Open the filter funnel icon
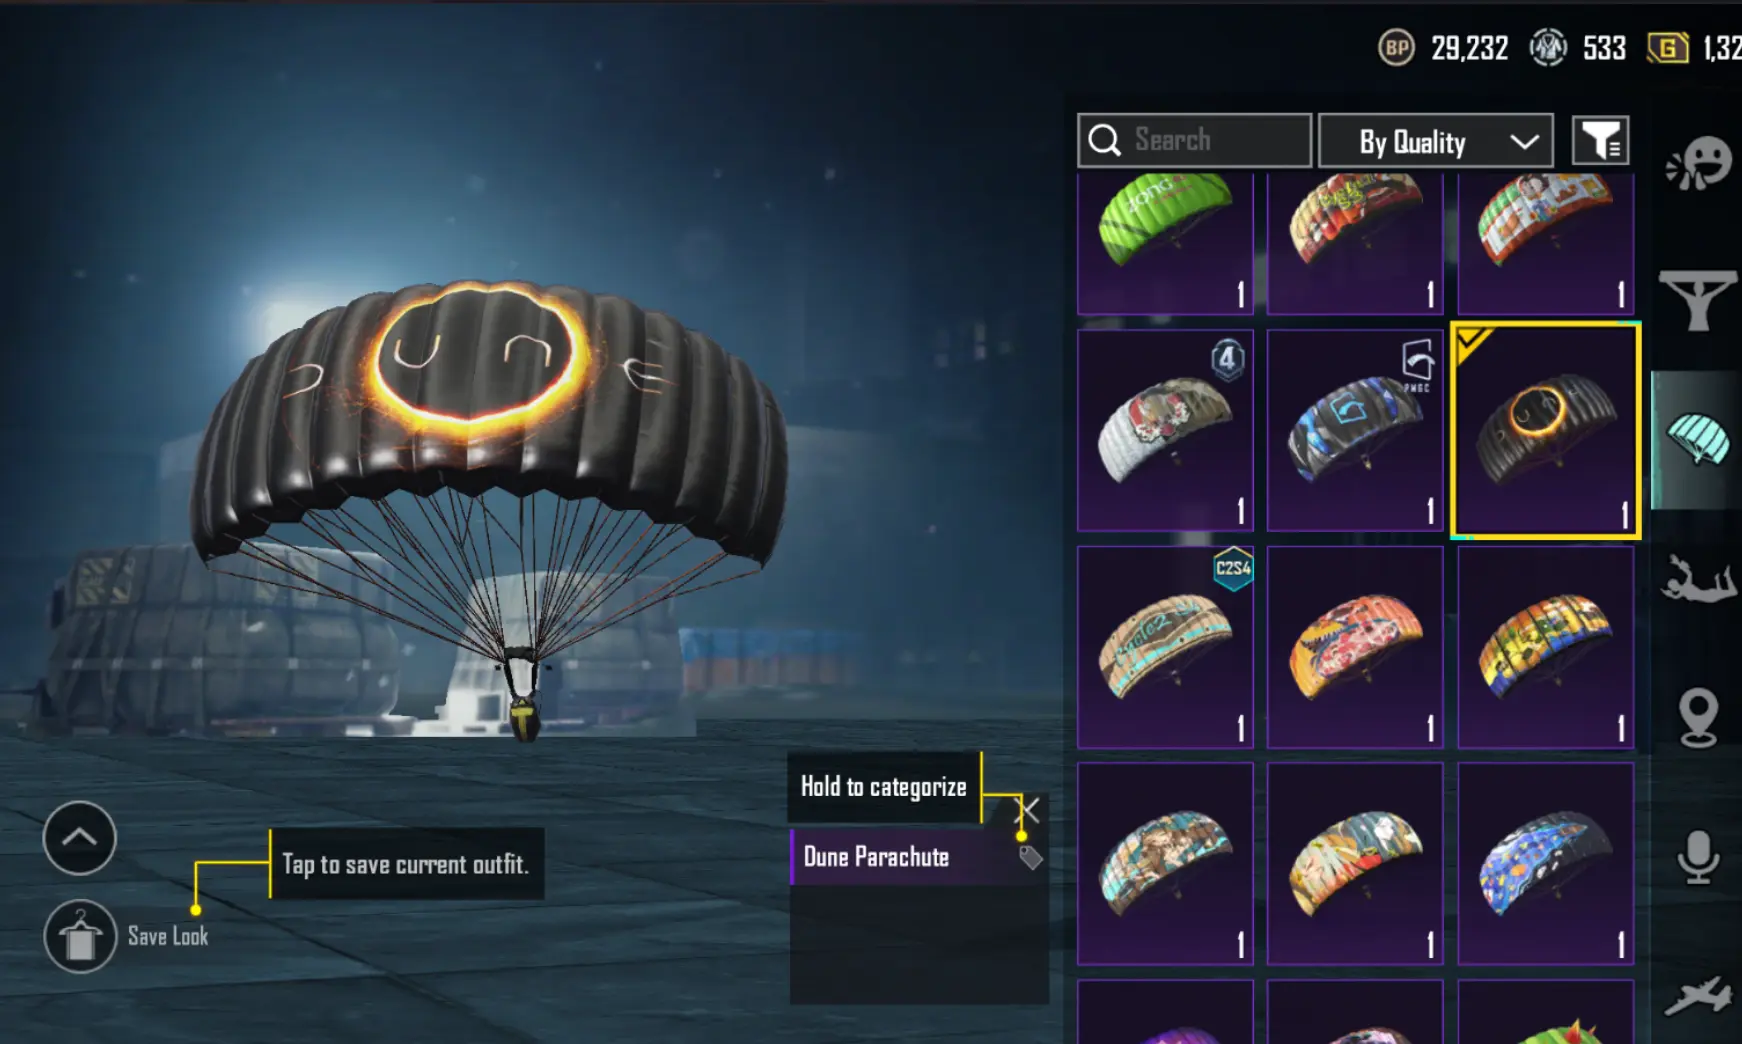 1600,140
